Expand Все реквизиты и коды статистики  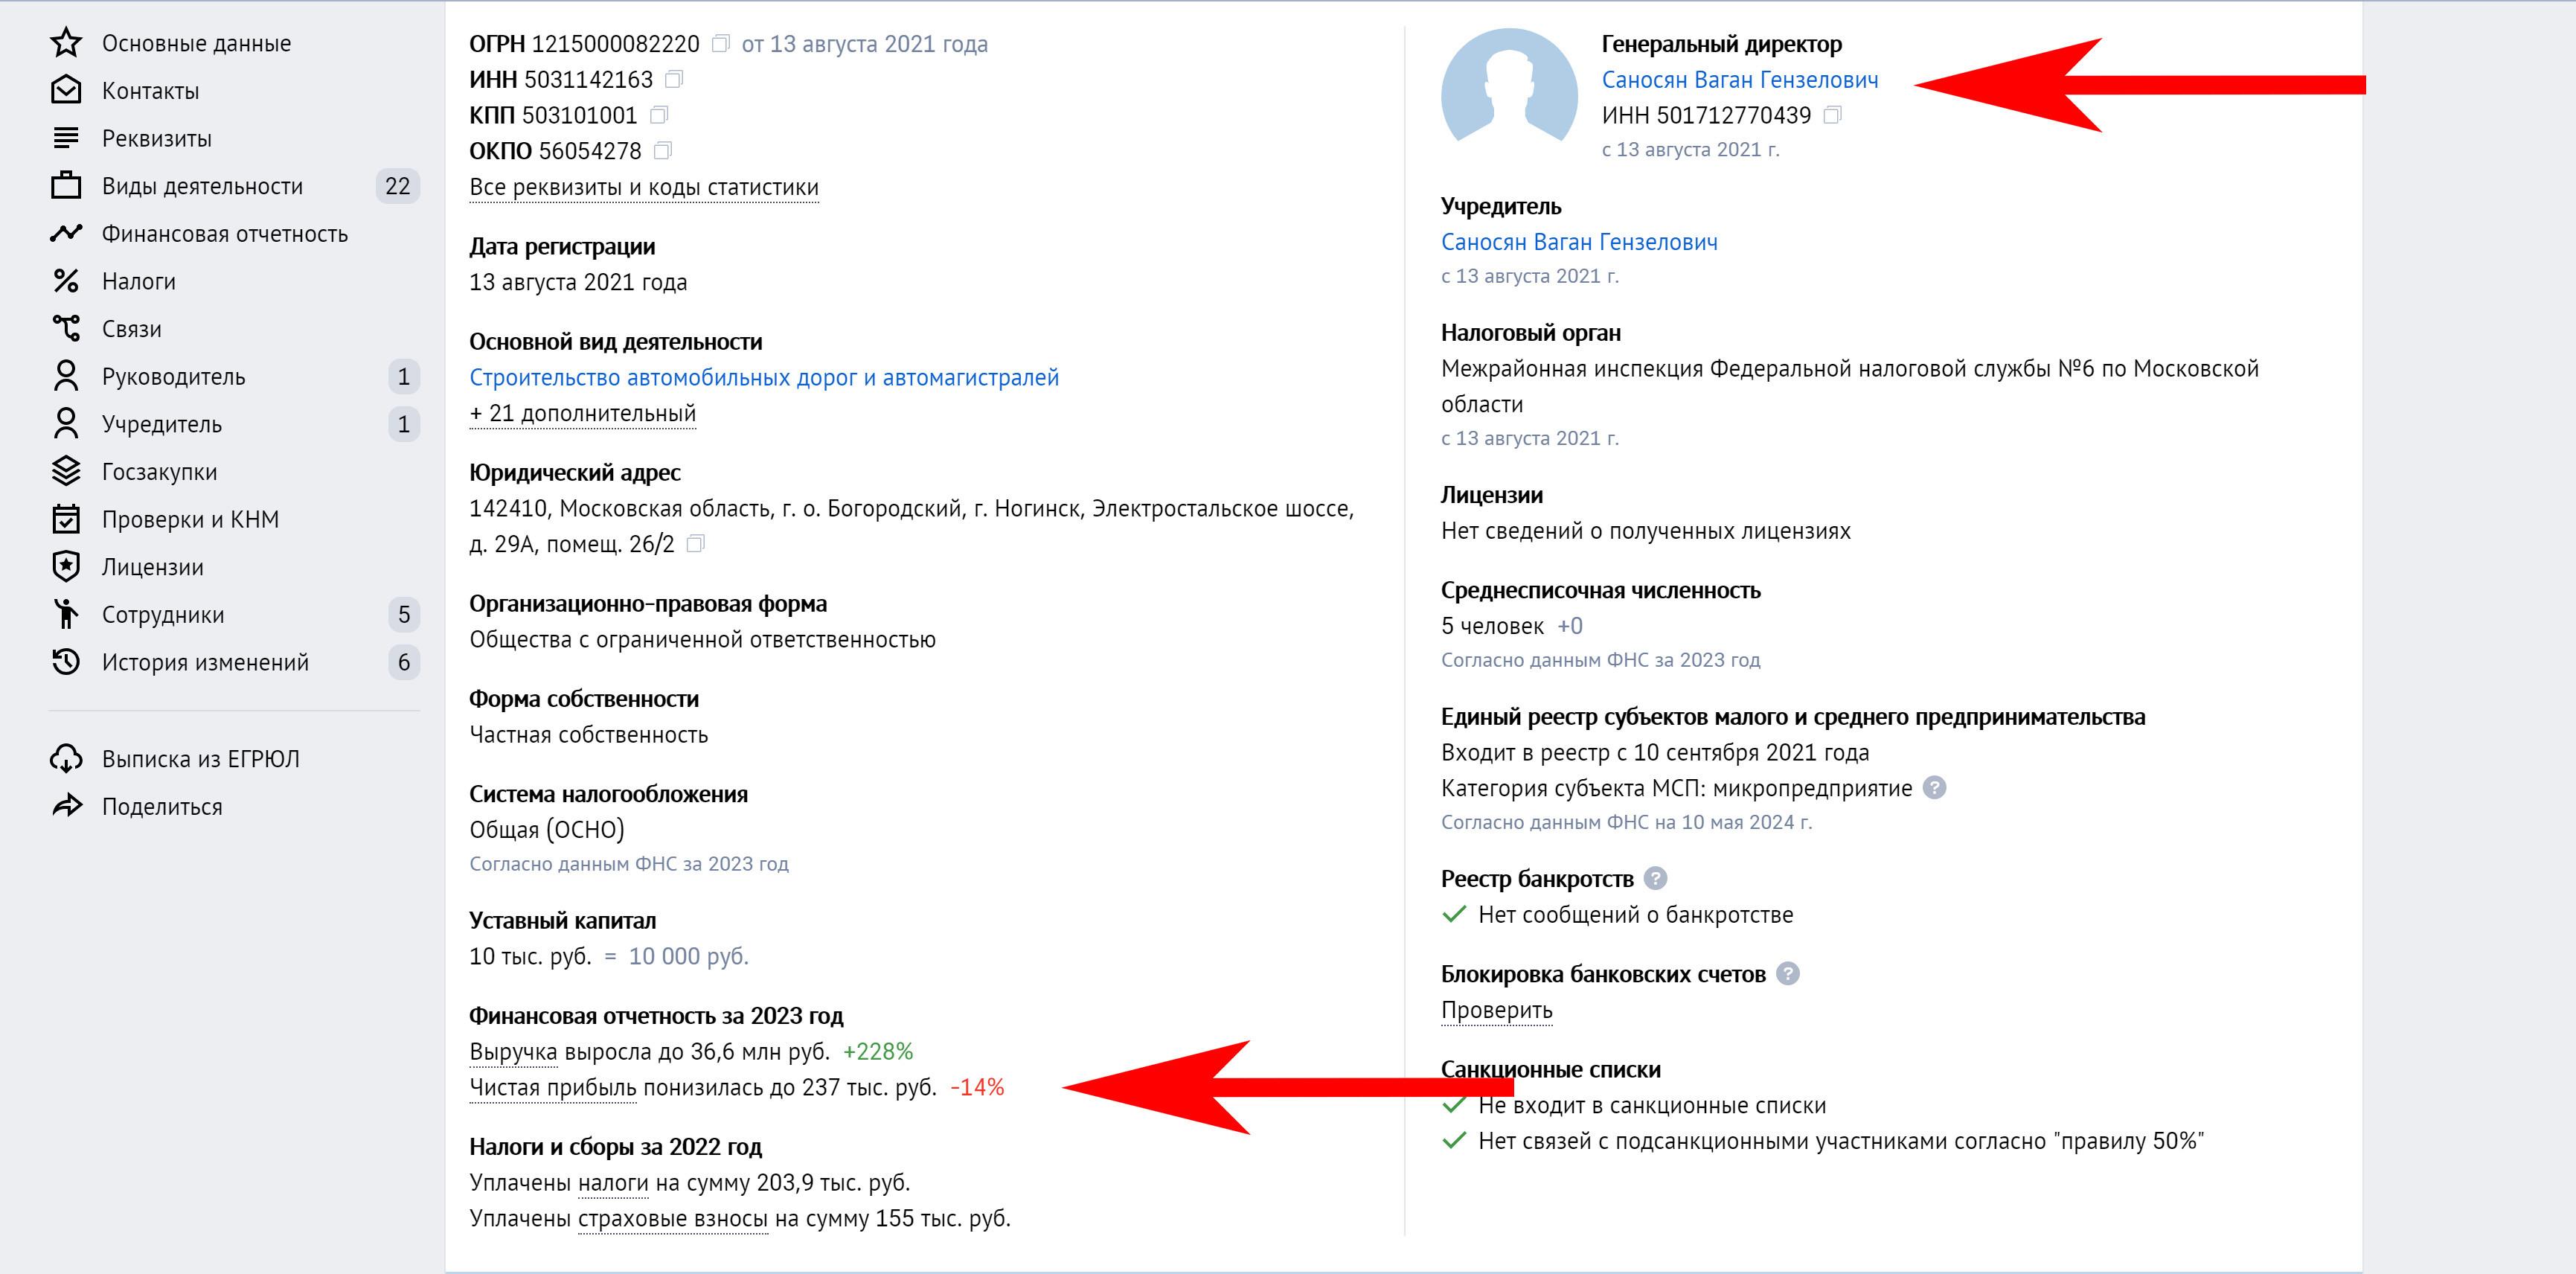click(644, 188)
